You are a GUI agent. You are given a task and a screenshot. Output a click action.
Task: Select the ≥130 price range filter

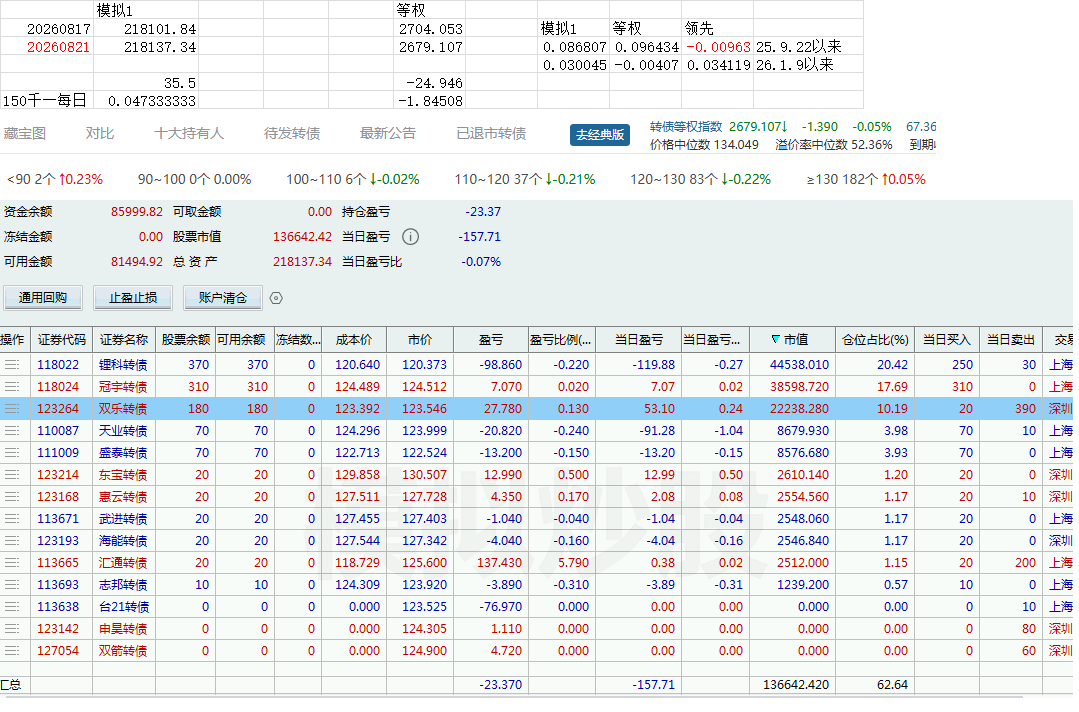click(x=866, y=180)
